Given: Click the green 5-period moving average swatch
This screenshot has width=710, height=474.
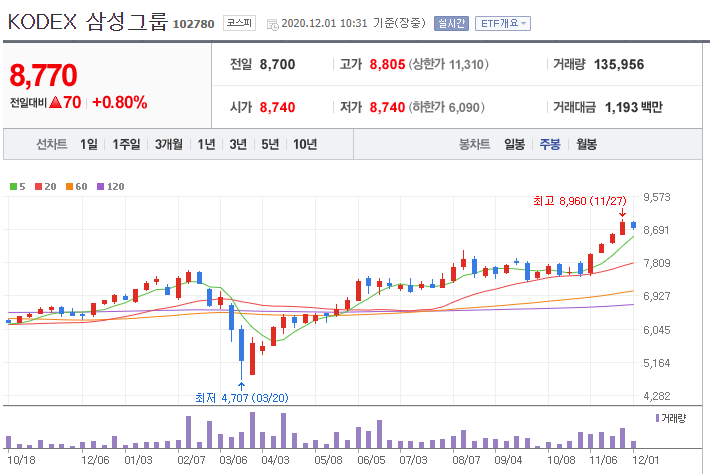Looking at the screenshot, I should [13, 187].
